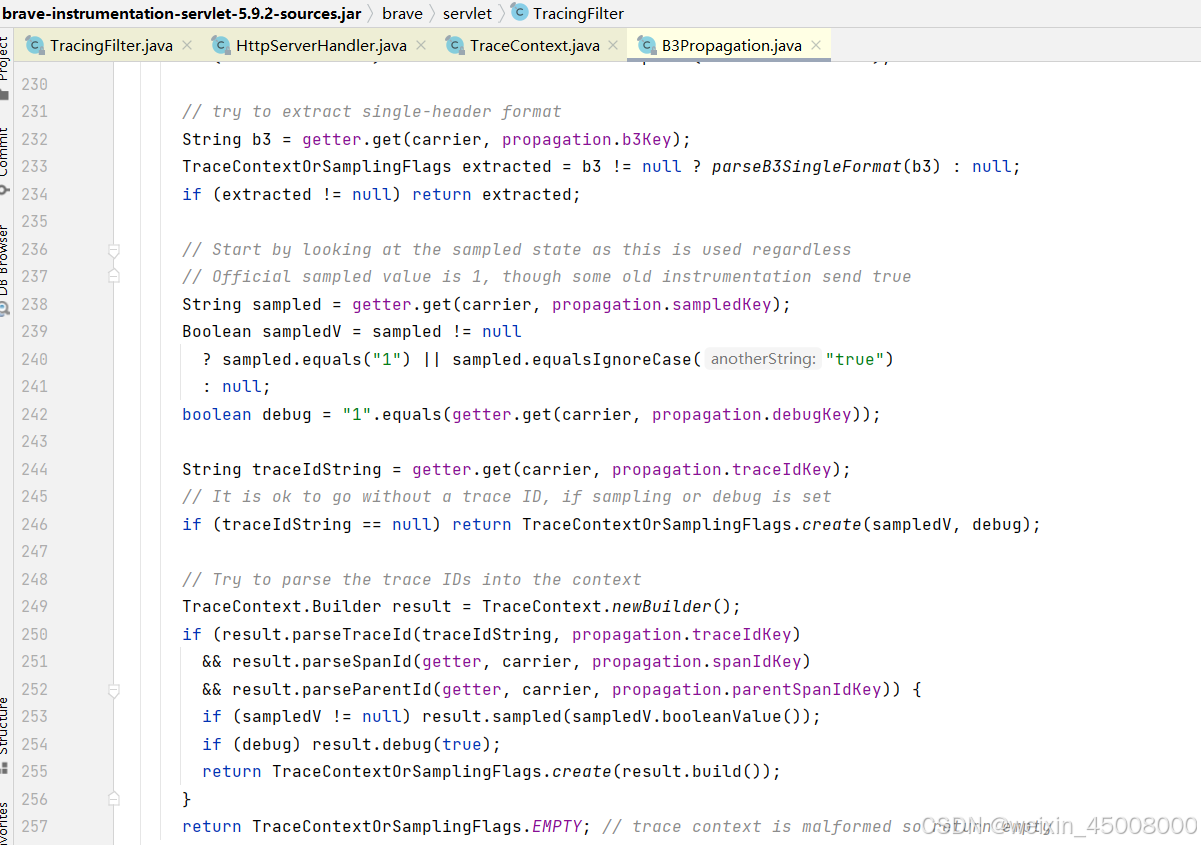Click the TracingFilter breadcrumb label
The image size is (1201, 845).
[x=578, y=13]
